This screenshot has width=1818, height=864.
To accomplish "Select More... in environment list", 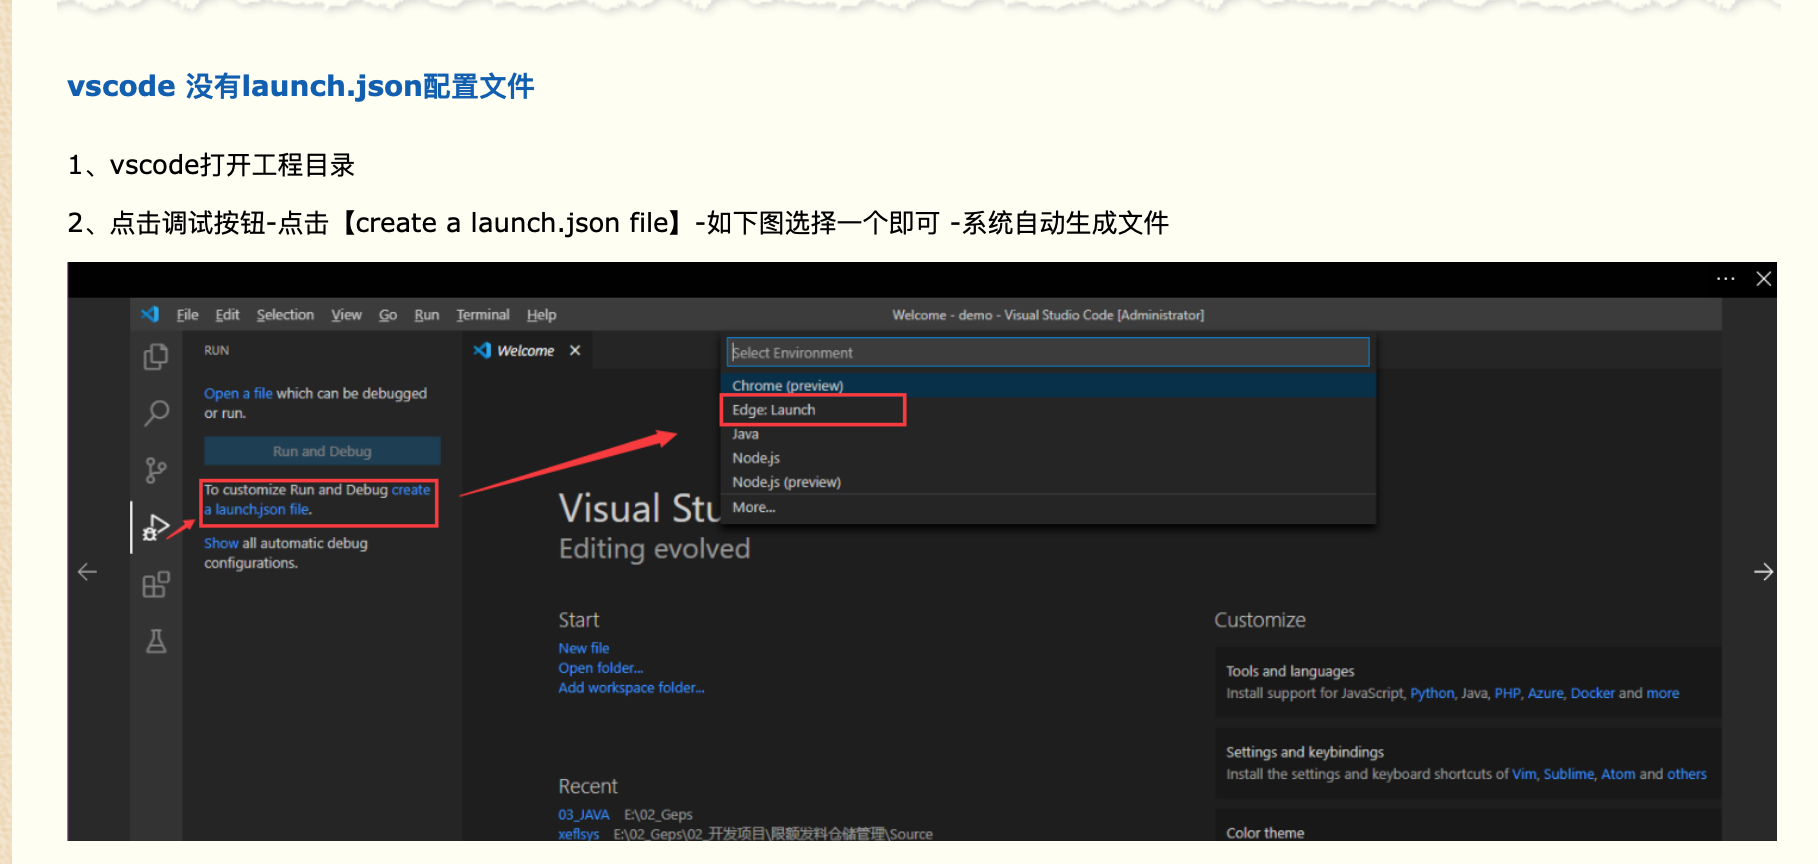I will [1047, 507].
